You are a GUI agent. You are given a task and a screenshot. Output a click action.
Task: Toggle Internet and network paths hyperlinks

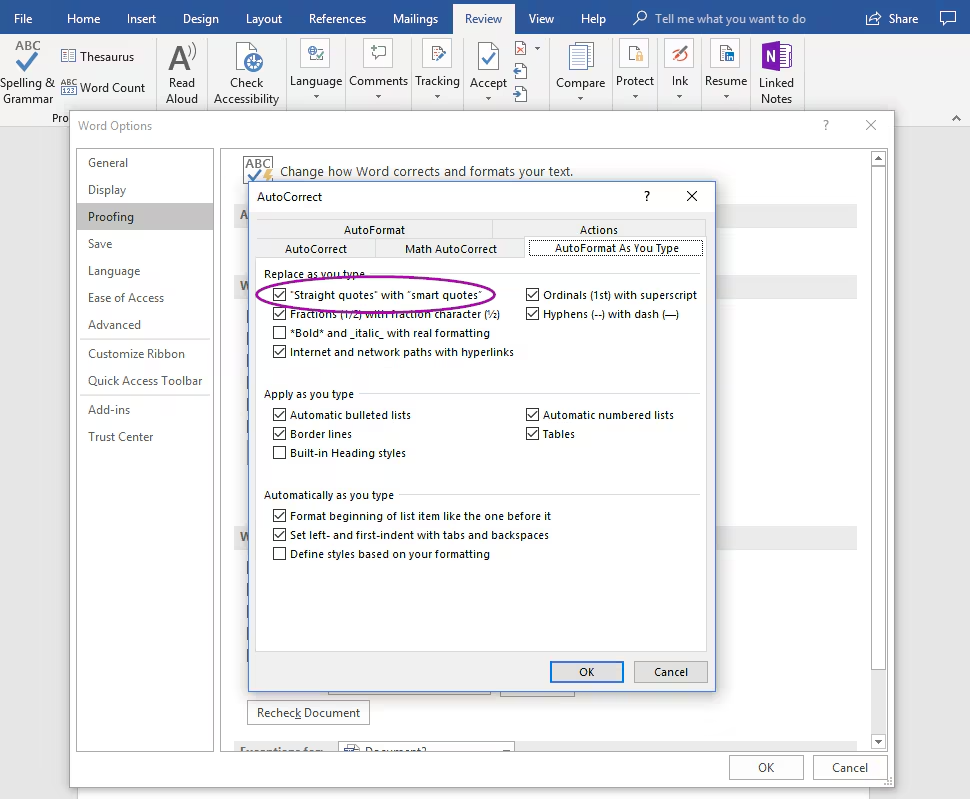280,352
